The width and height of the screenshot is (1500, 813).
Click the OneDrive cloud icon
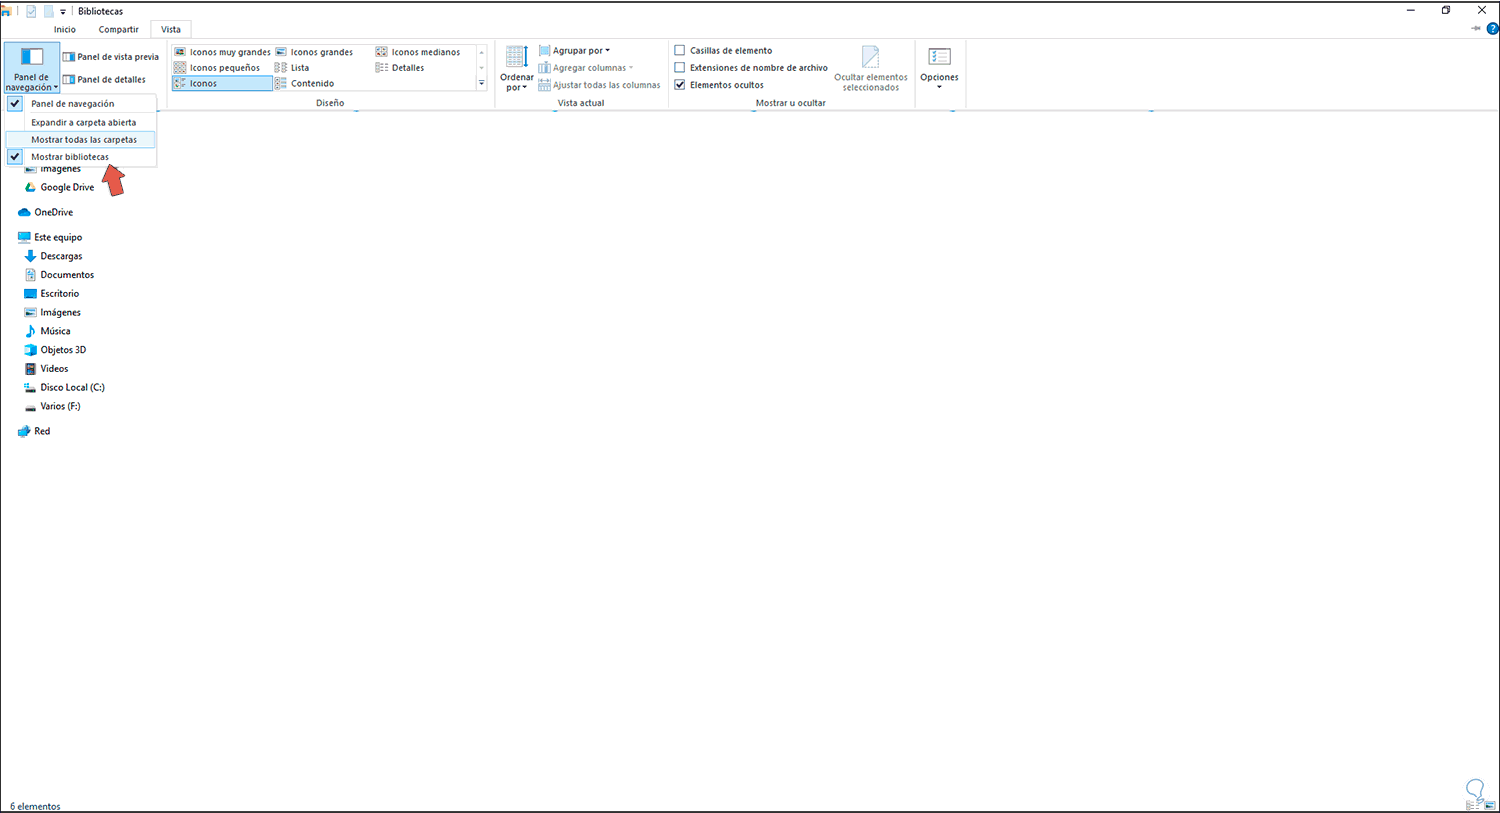24,212
